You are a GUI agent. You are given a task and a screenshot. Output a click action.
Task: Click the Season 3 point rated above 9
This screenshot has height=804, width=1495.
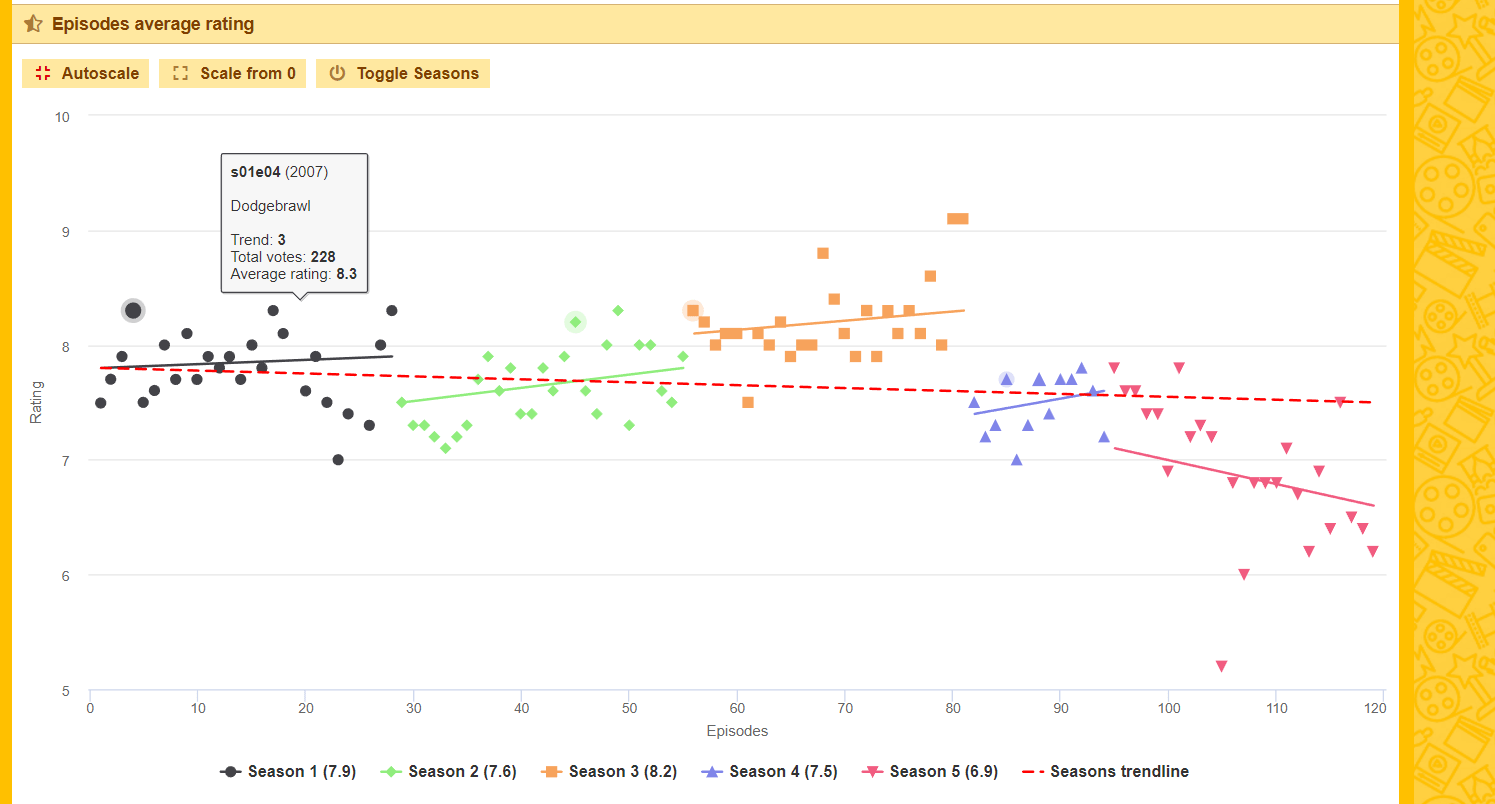[958, 216]
